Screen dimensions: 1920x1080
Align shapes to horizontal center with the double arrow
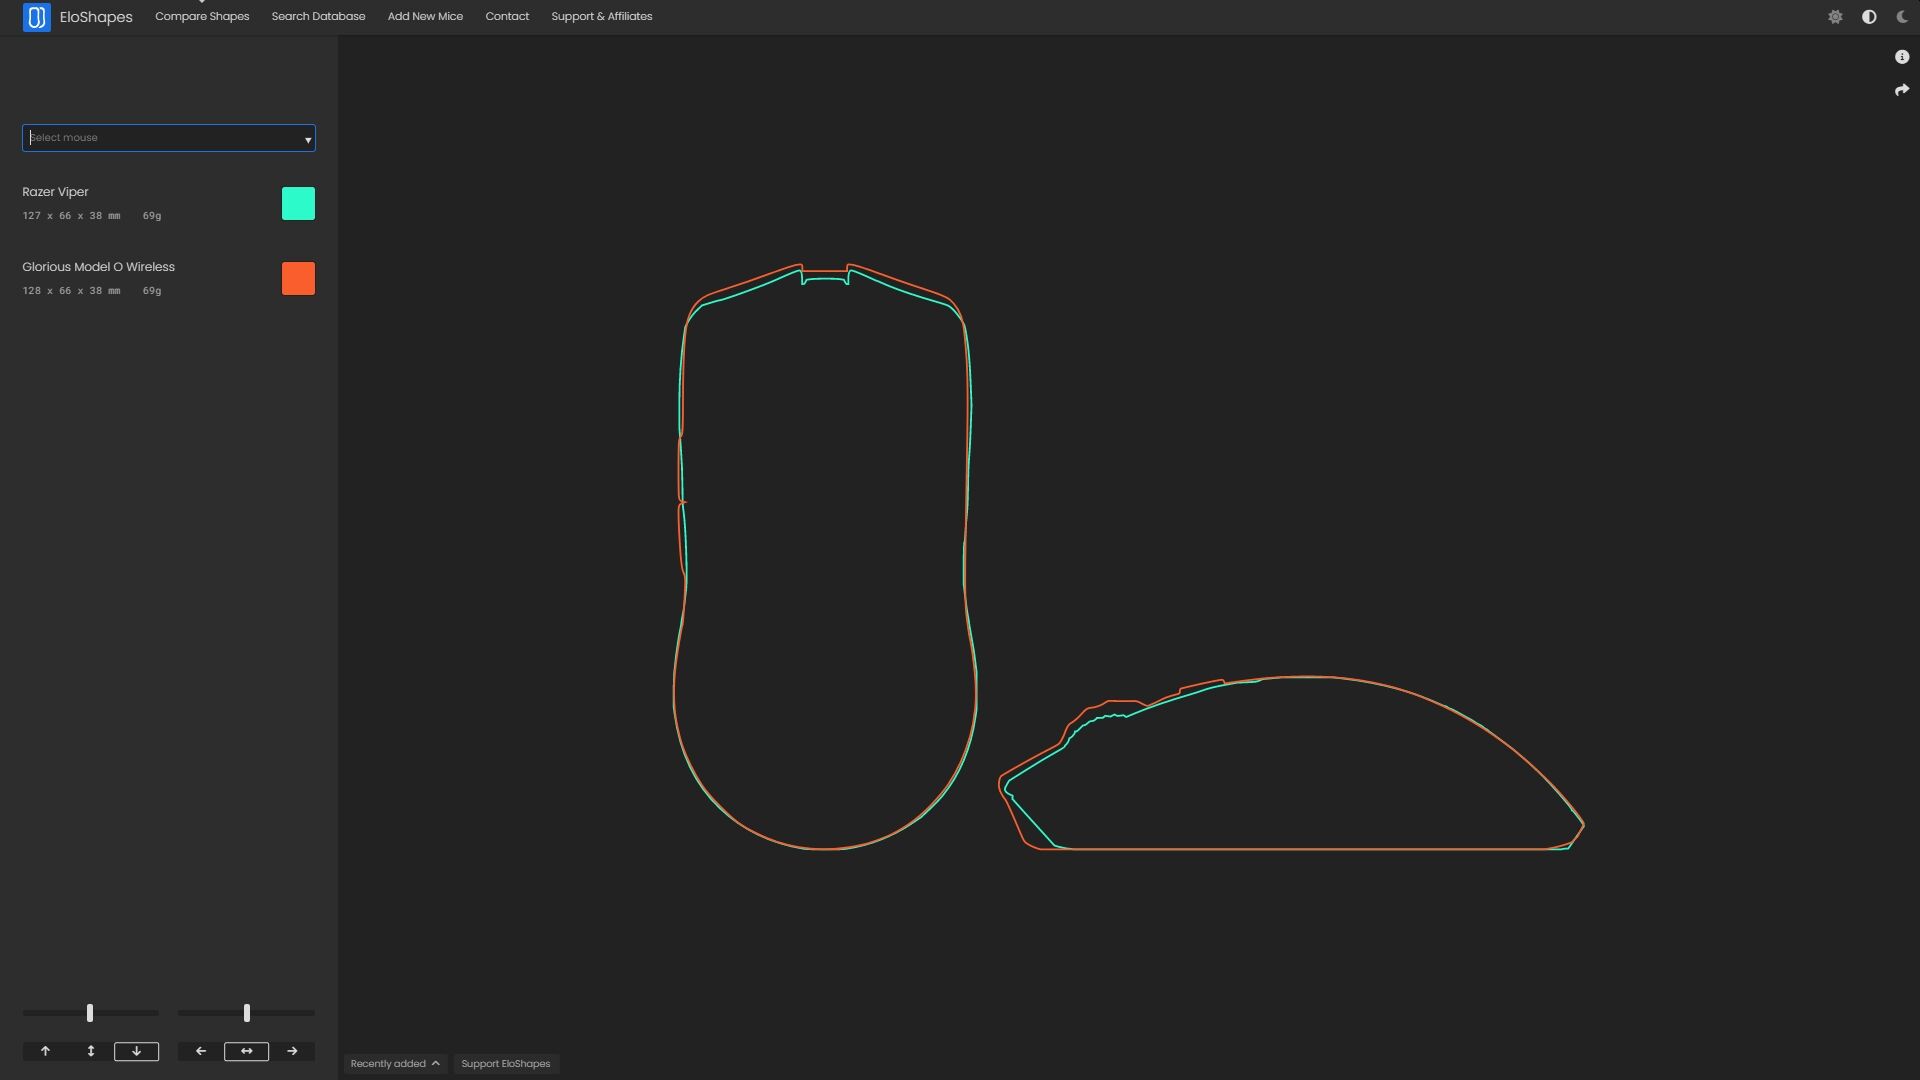(x=246, y=1051)
